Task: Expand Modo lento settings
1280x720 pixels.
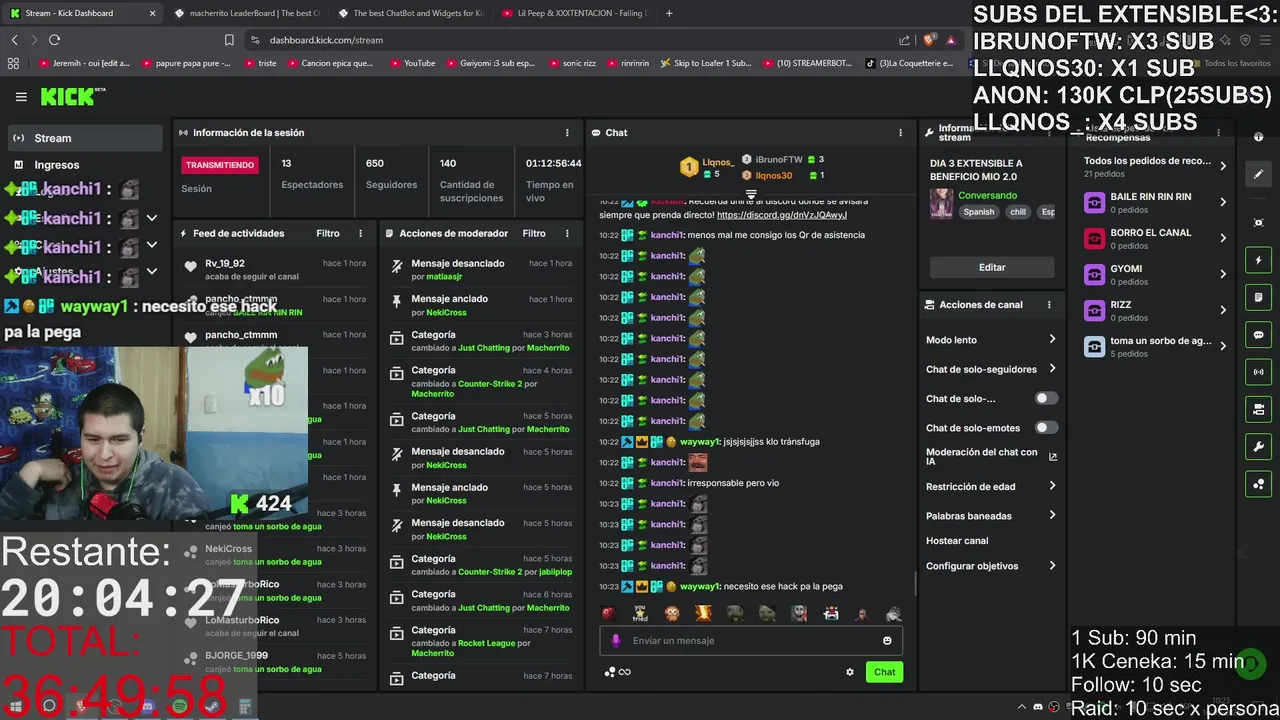Action: [x=991, y=340]
